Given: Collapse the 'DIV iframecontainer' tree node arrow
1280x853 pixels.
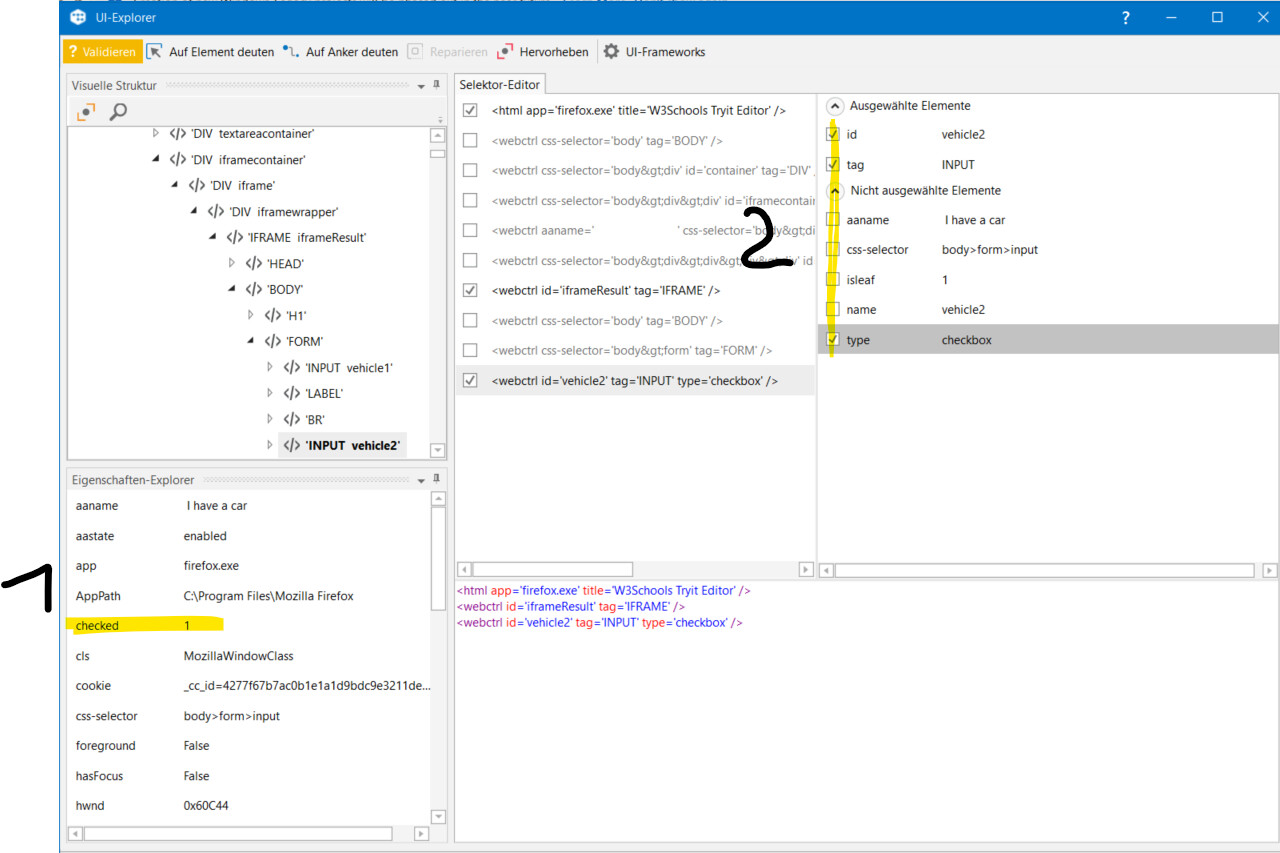Looking at the screenshot, I should point(155,159).
